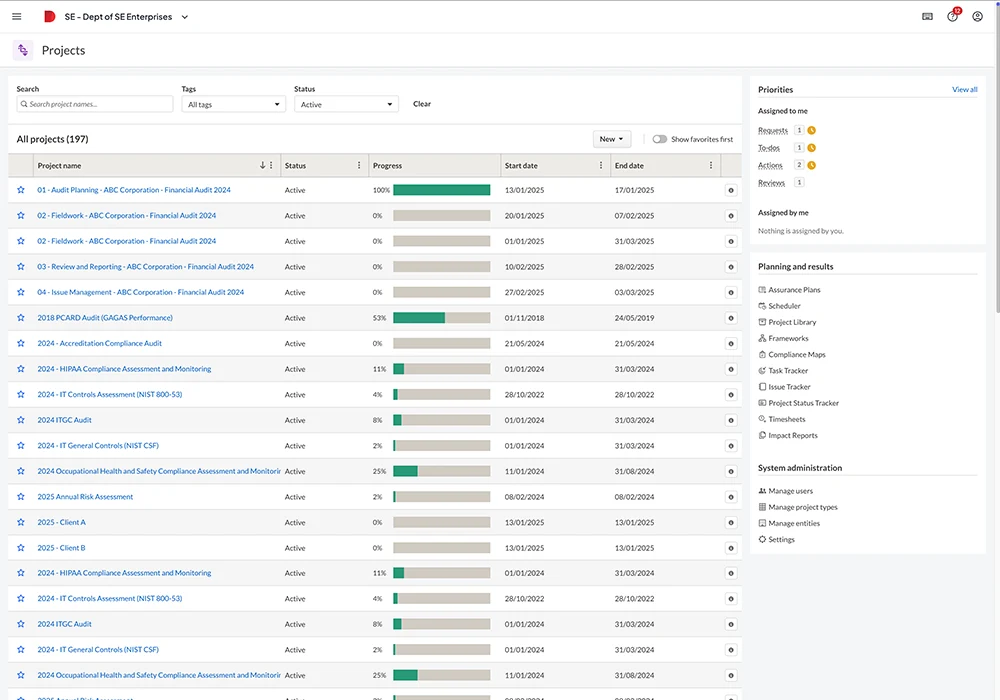Click the Clear filters button
The height and width of the screenshot is (700, 1000).
coord(421,103)
